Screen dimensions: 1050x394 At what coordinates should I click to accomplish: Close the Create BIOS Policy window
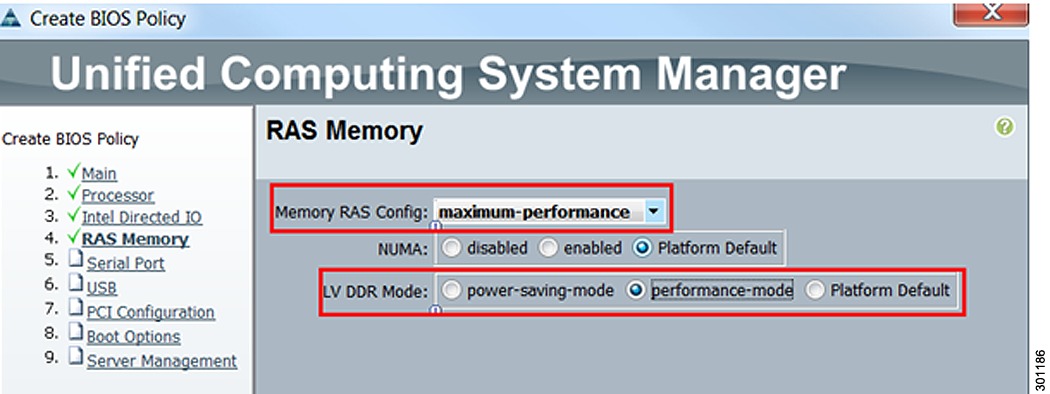tap(990, 13)
